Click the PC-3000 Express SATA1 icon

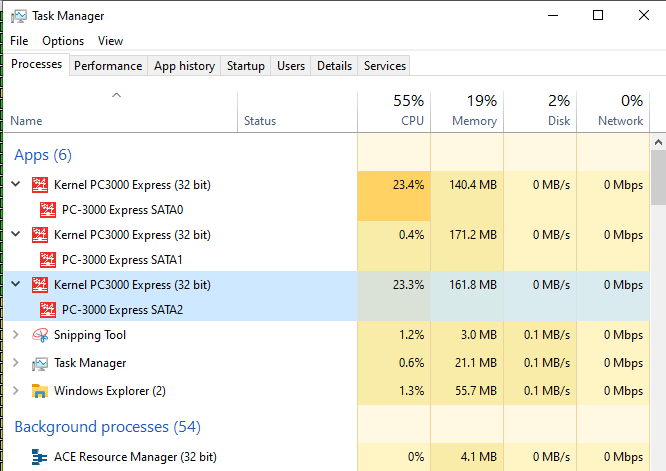(48, 260)
